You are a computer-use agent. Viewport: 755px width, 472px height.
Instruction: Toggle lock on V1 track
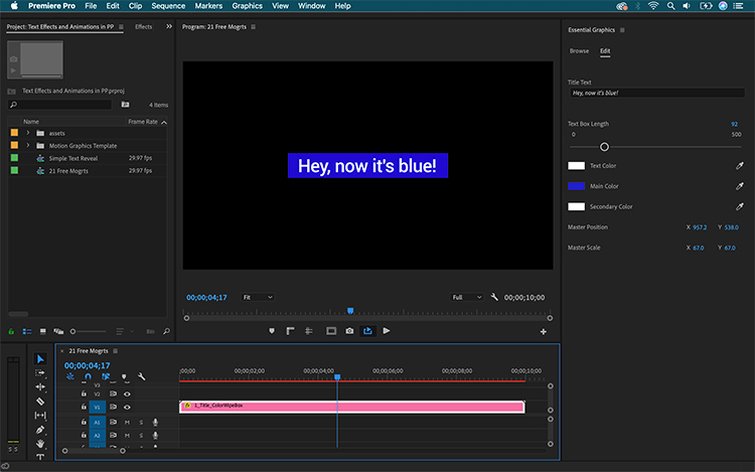point(84,407)
